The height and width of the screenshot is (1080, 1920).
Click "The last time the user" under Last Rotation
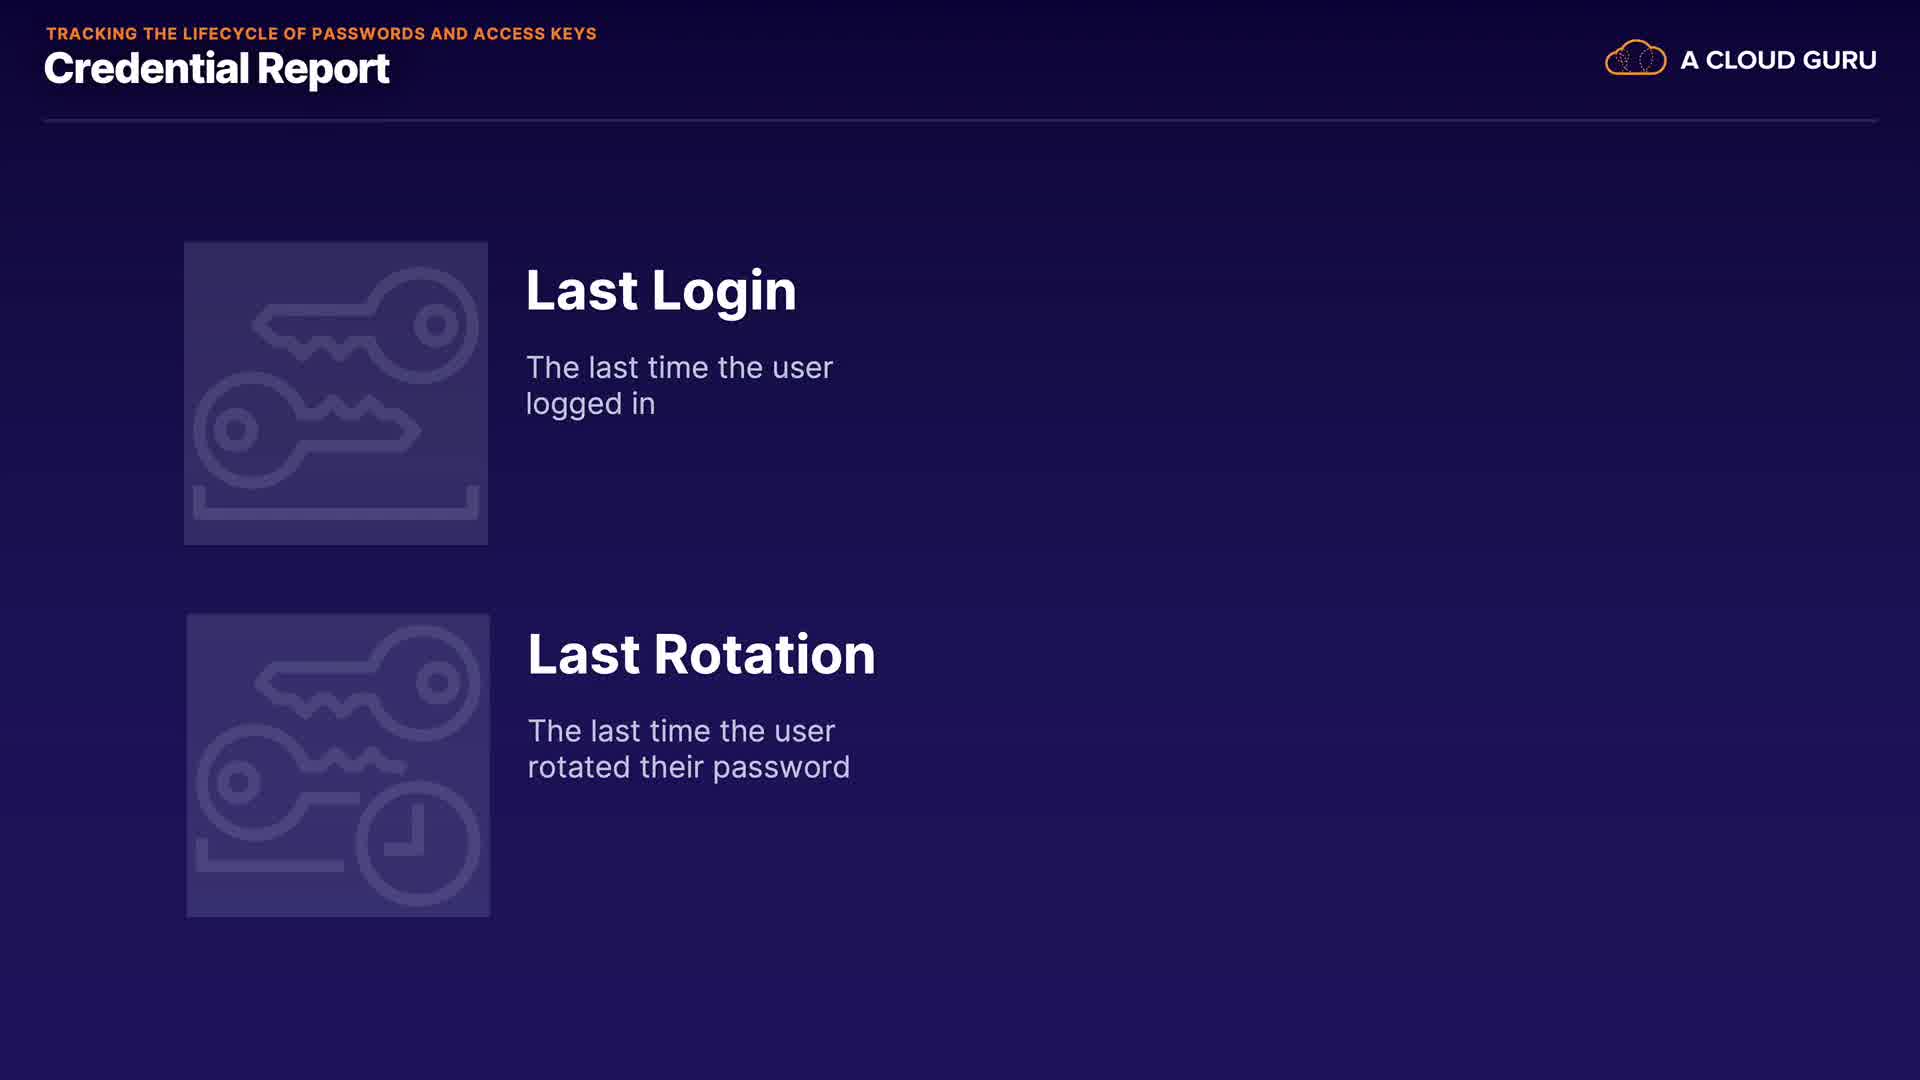pos(681,731)
